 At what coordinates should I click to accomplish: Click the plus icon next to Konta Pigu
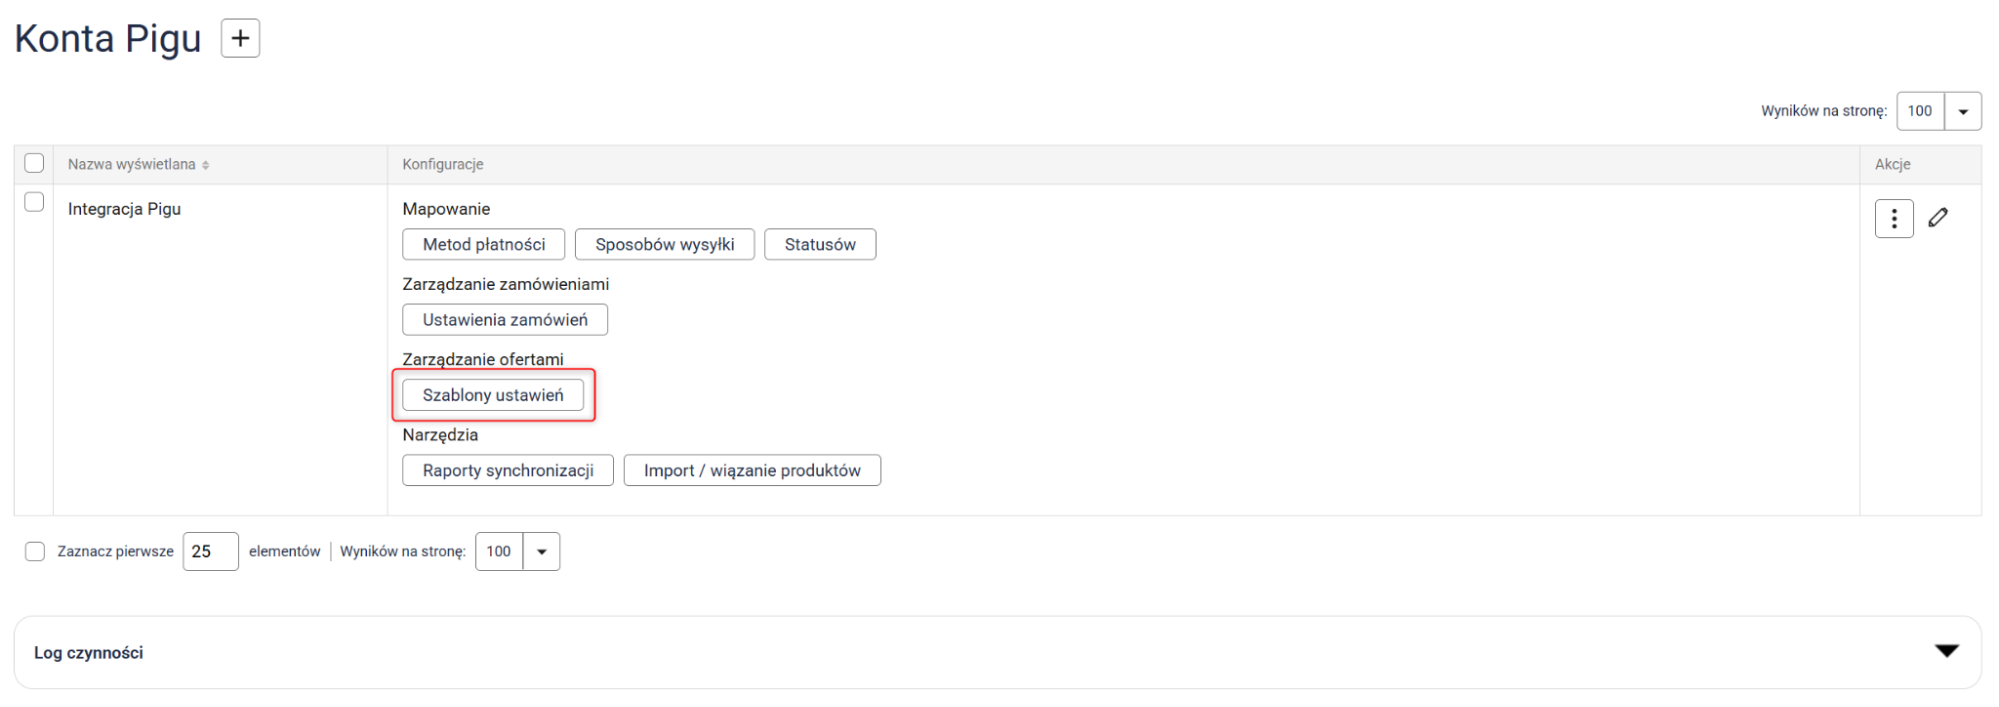click(240, 39)
